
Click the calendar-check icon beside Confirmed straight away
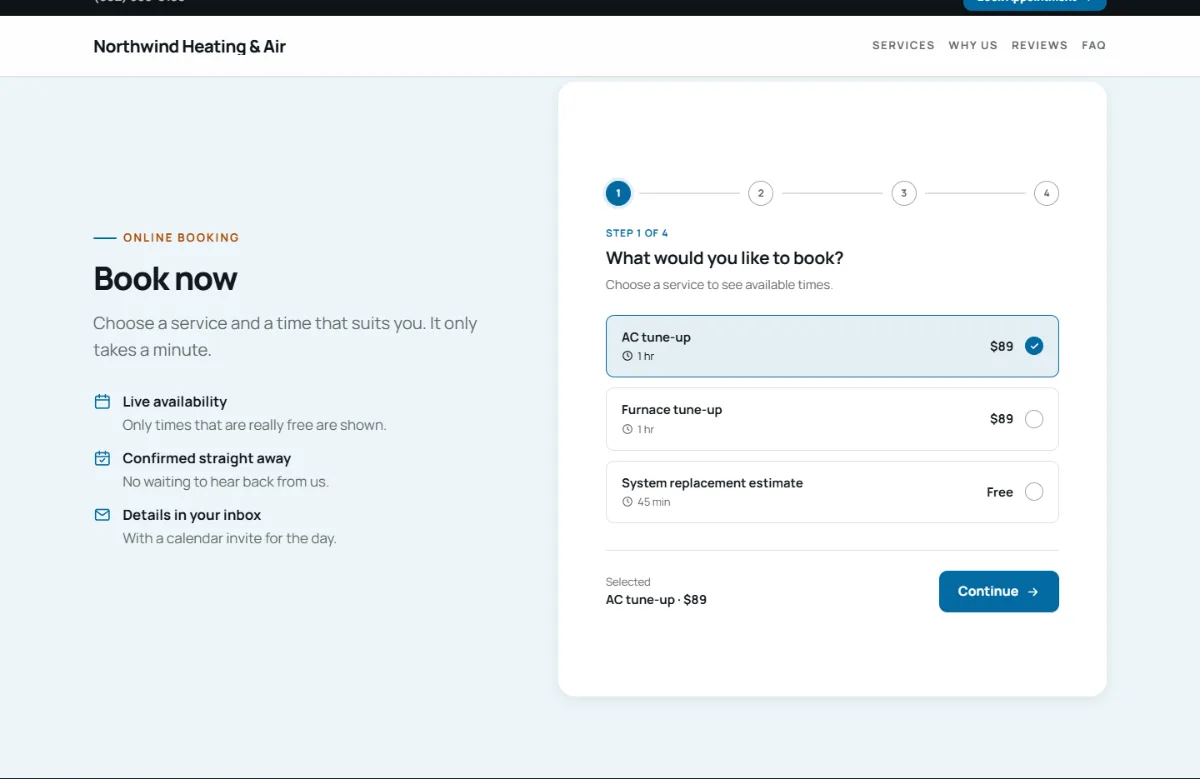pyautogui.click(x=102, y=459)
